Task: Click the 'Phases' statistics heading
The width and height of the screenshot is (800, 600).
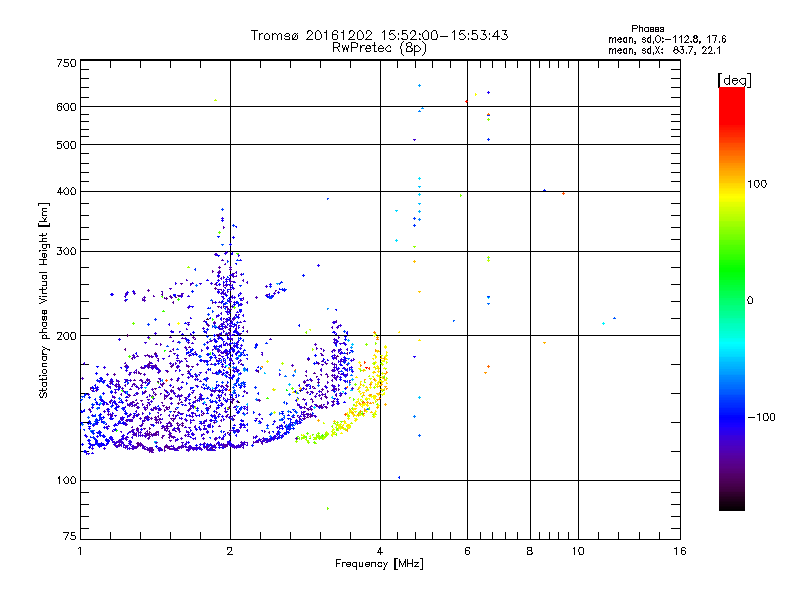Action: (647, 29)
